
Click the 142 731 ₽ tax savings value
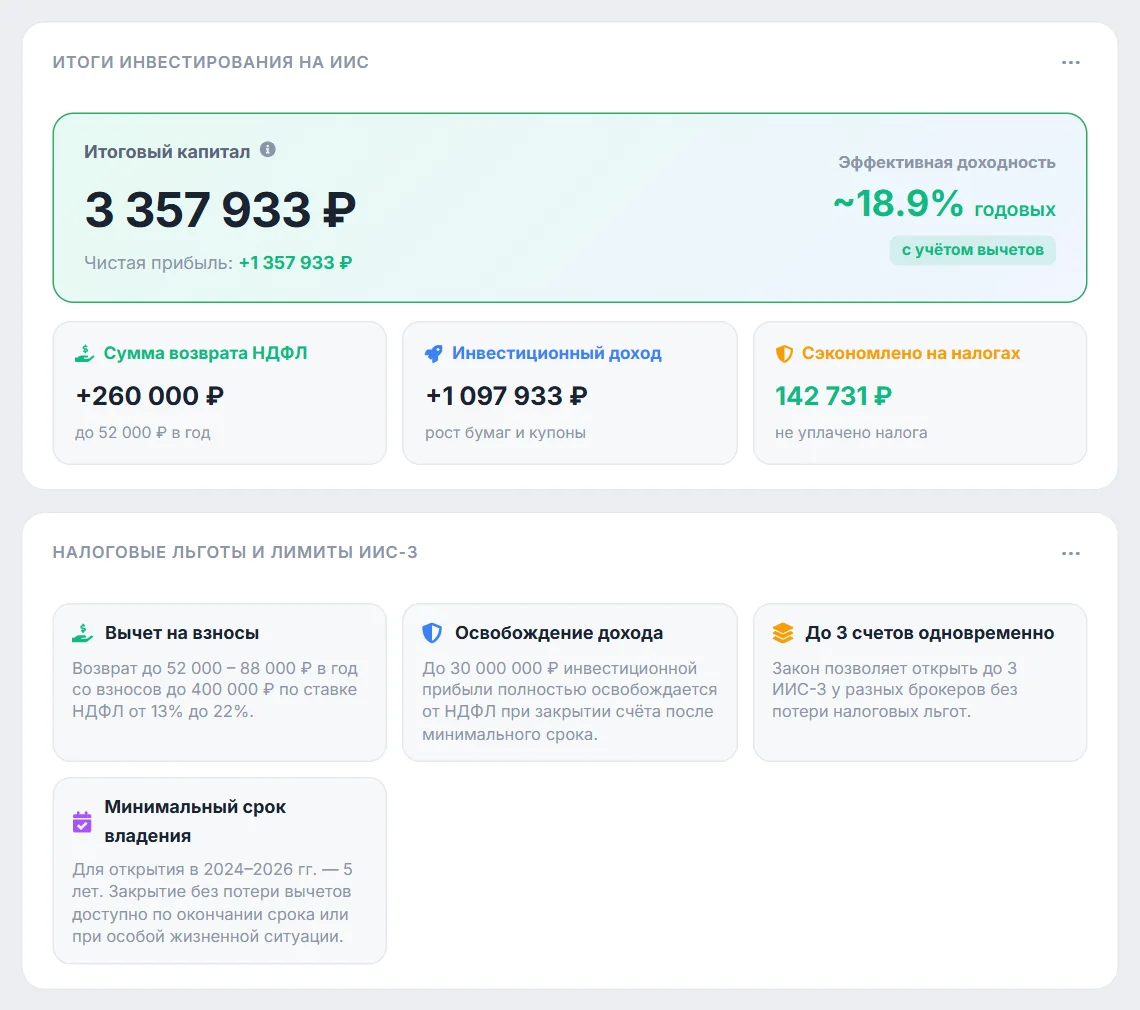click(833, 396)
